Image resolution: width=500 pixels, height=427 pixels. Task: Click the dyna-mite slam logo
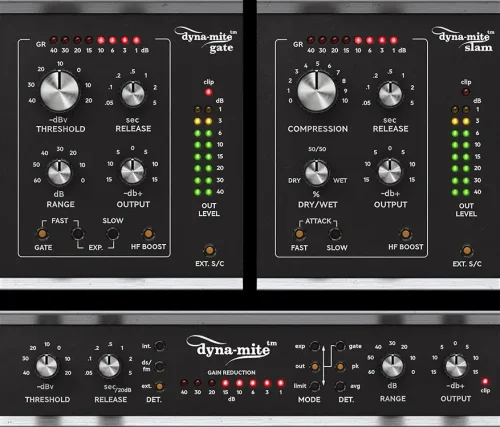(463, 41)
